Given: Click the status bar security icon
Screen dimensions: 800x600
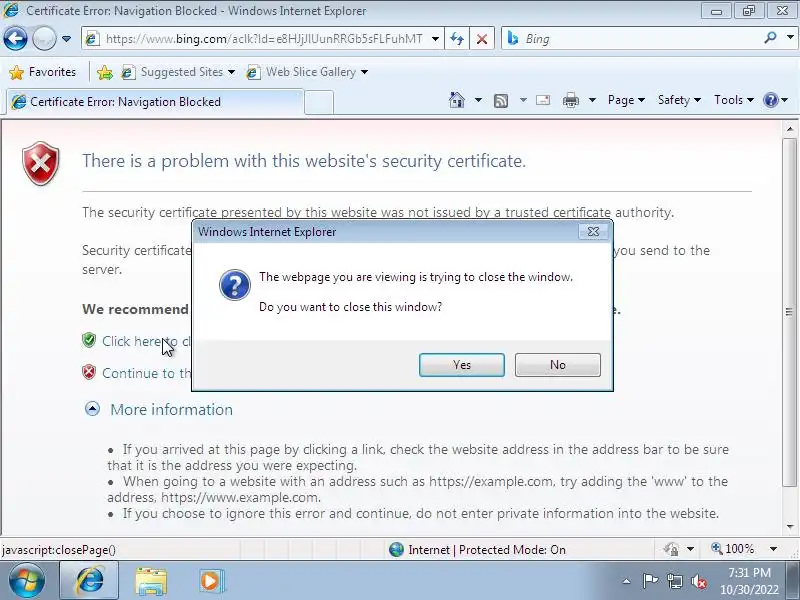Looking at the screenshot, I should pyautogui.click(x=671, y=549).
